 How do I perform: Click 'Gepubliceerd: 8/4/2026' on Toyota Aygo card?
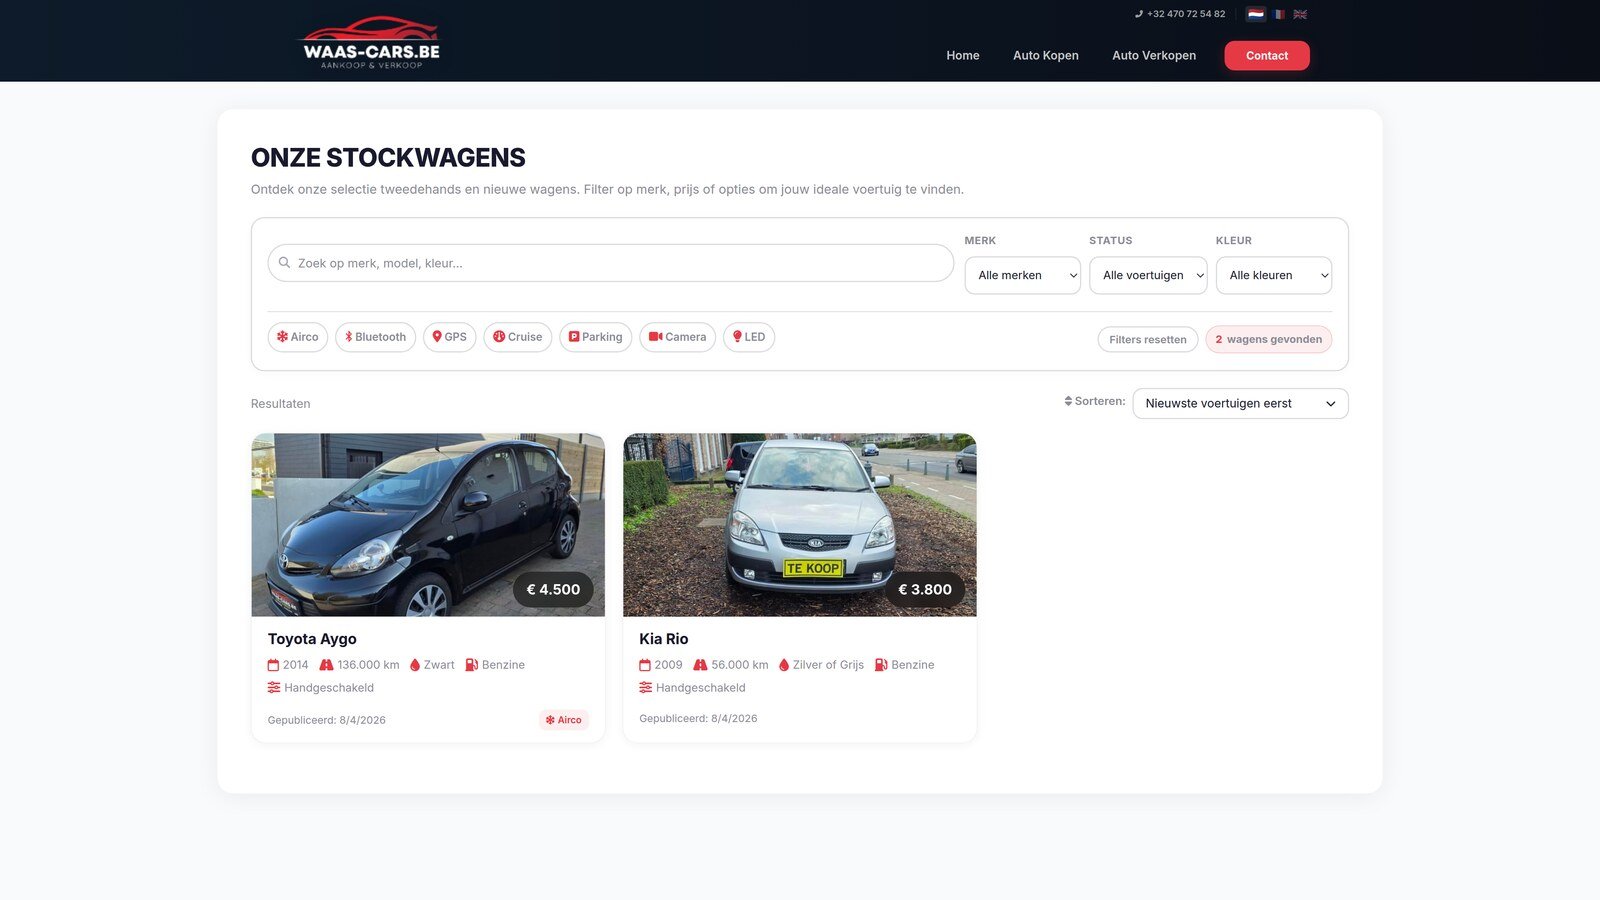pos(327,720)
